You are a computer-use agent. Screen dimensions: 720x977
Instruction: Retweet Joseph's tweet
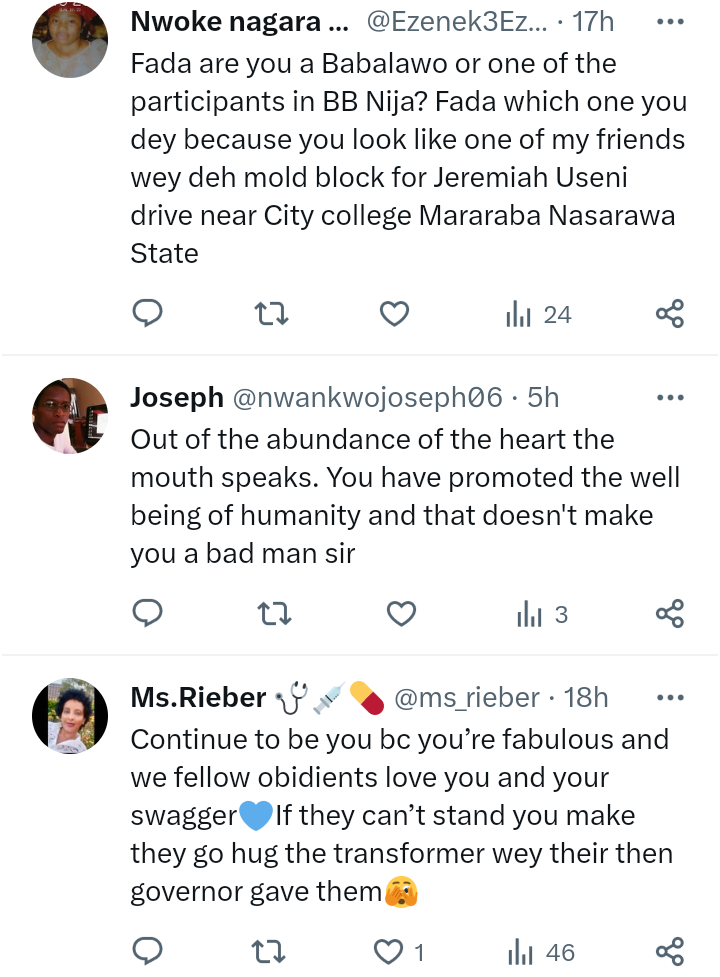[x=273, y=614]
